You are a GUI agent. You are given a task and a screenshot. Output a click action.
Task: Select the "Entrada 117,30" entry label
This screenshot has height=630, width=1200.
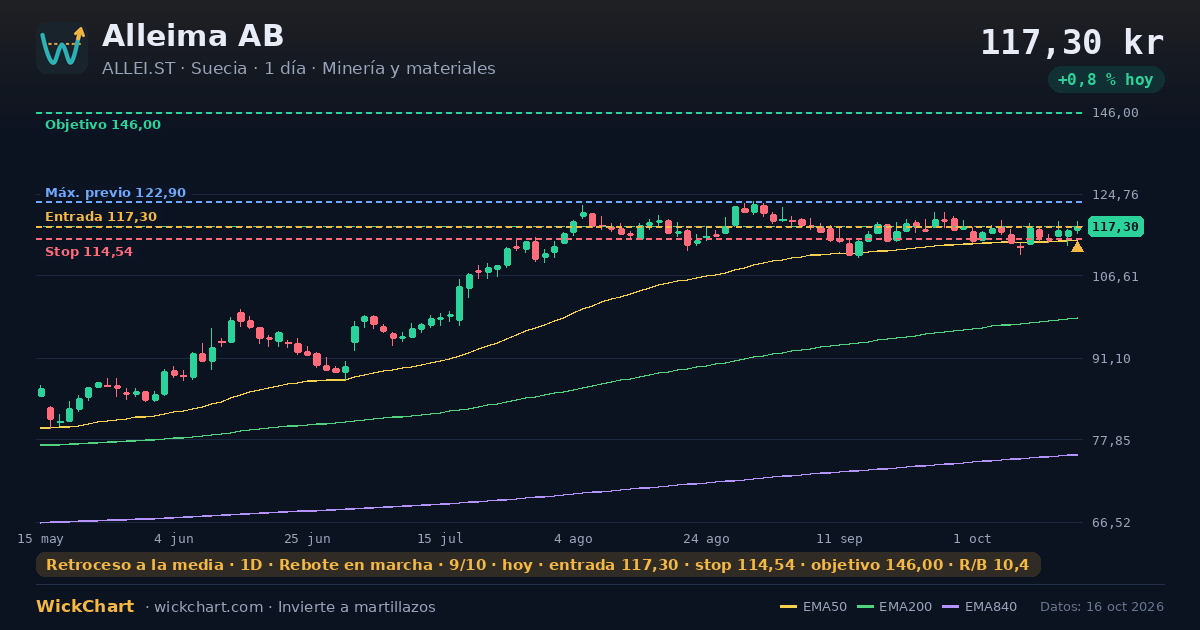101,217
